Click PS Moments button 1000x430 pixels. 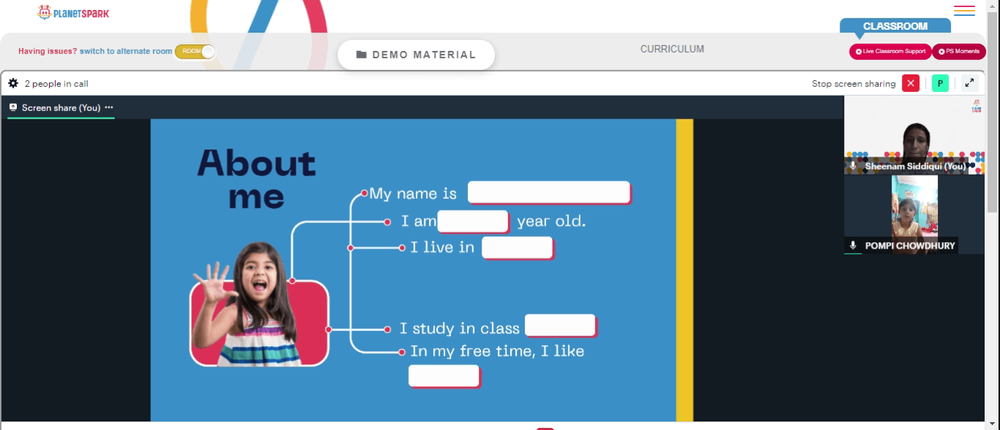click(x=959, y=52)
